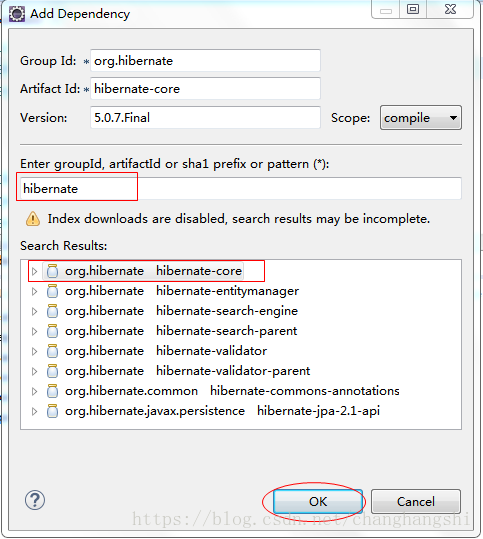483x539 pixels.
Task: Select hibernate-validator search result row
Action: pyautogui.click(x=166, y=351)
